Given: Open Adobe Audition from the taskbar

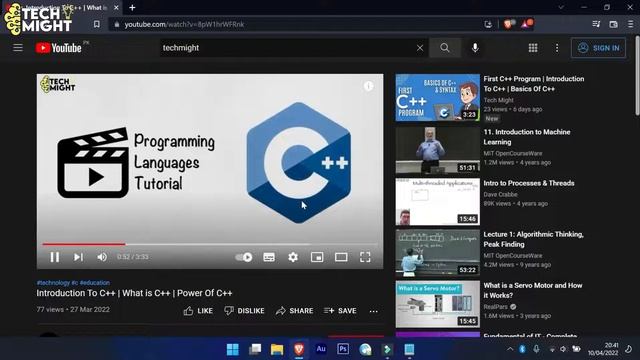Looking at the screenshot, I should (321, 349).
